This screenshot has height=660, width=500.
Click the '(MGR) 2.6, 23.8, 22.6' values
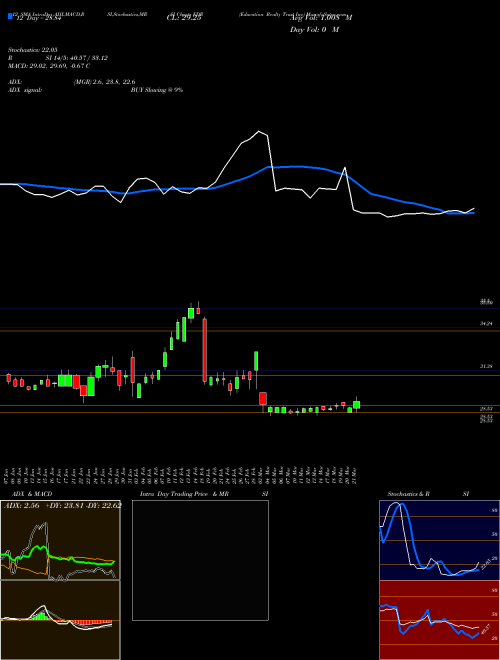[104, 82]
